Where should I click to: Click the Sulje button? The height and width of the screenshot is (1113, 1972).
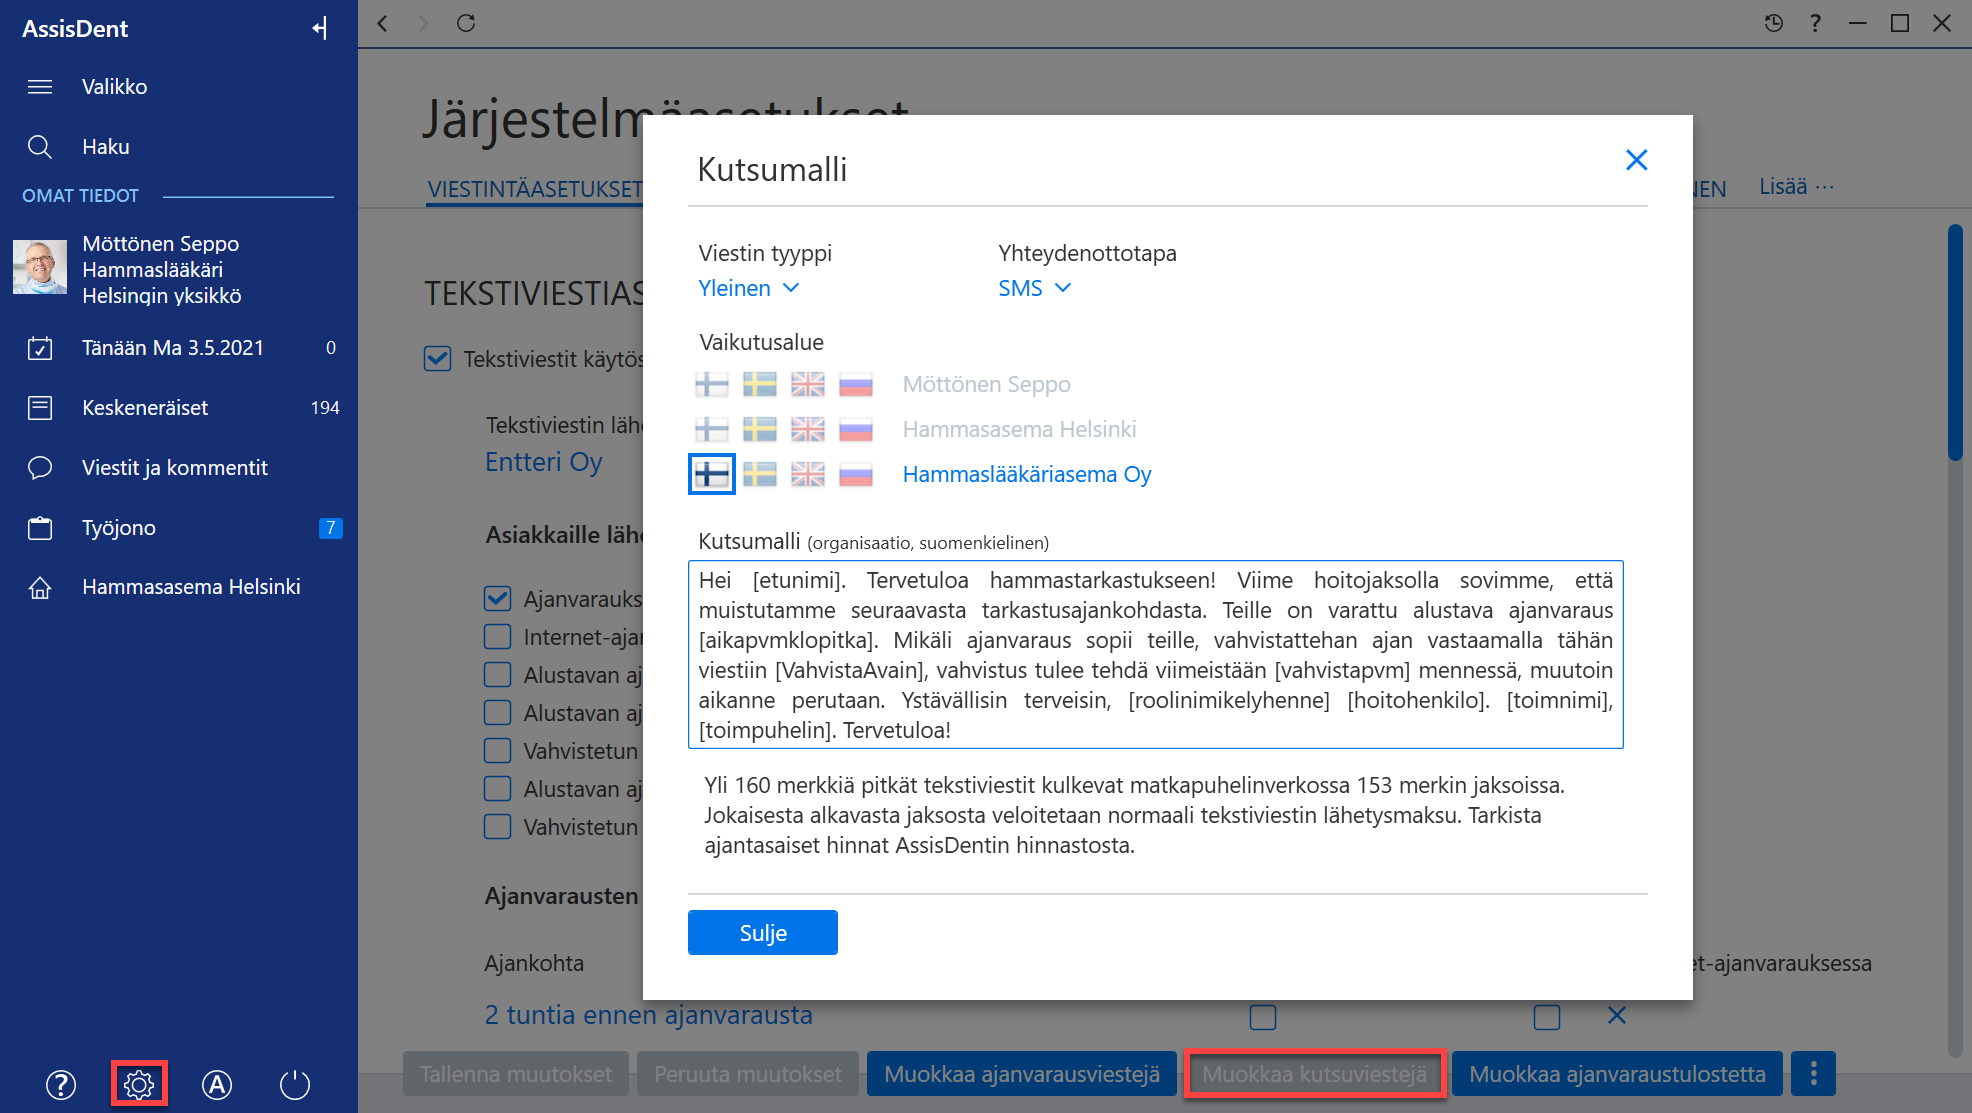[763, 933]
